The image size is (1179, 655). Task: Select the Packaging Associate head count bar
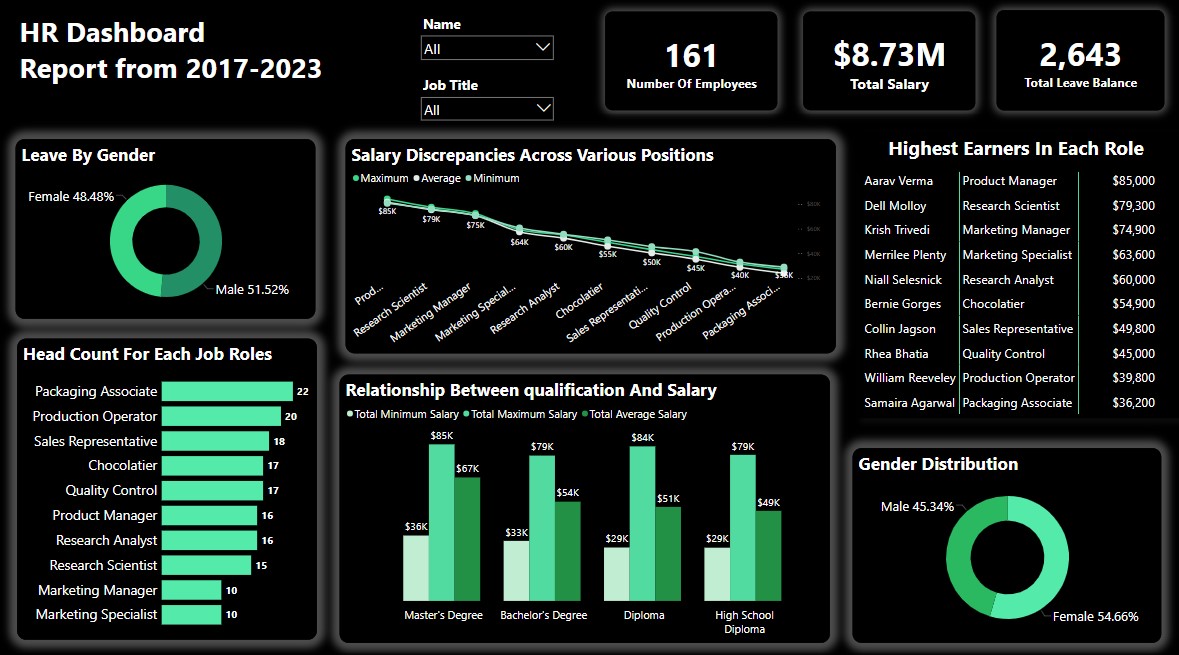[227, 391]
